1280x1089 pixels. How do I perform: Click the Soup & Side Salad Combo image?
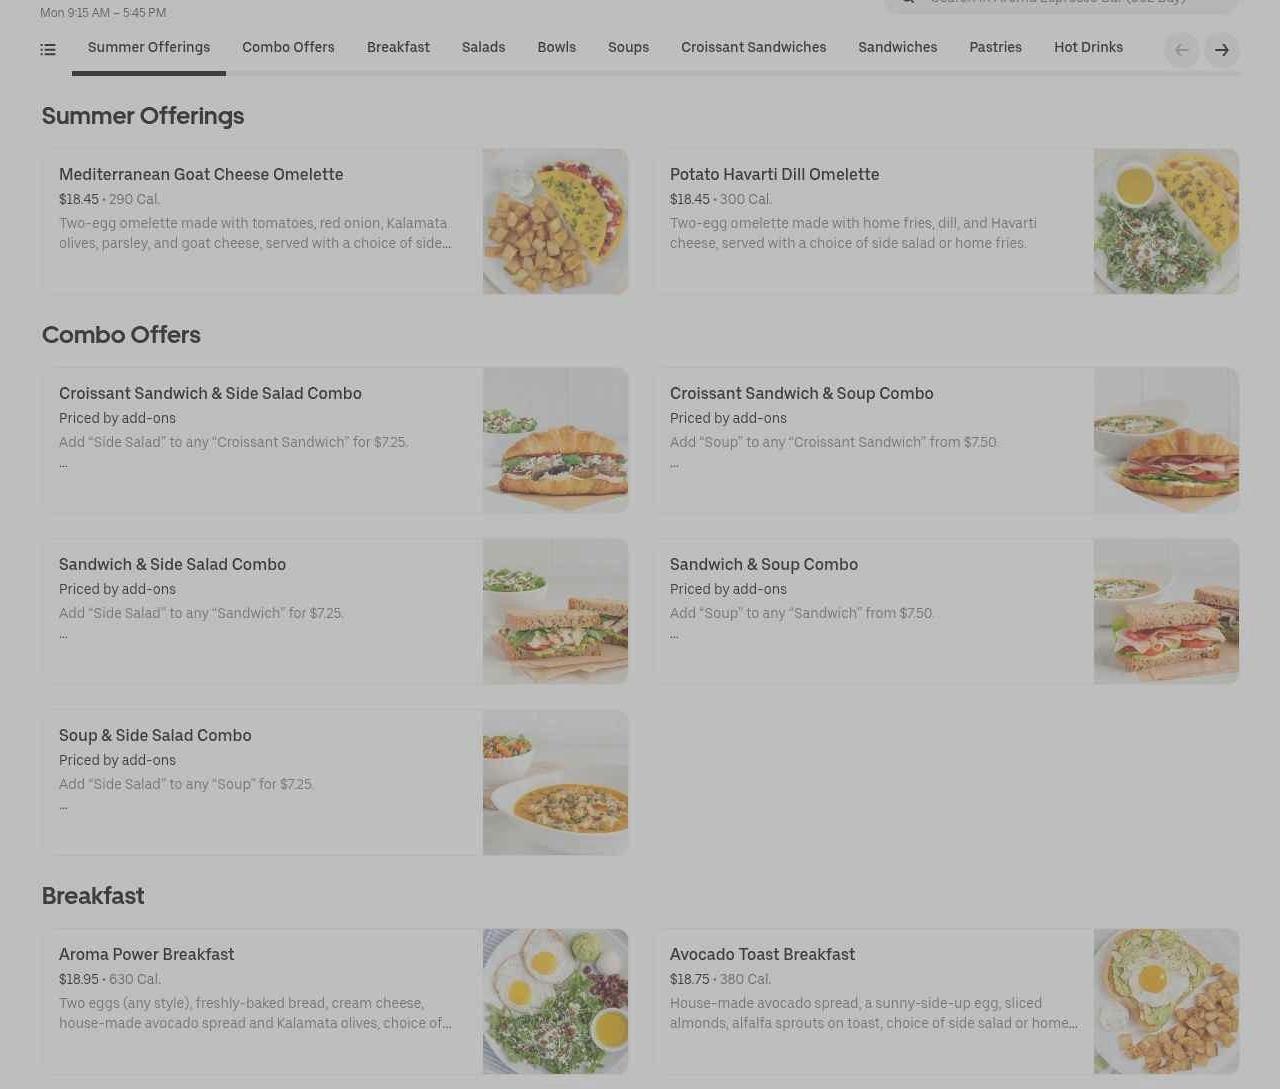click(555, 783)
